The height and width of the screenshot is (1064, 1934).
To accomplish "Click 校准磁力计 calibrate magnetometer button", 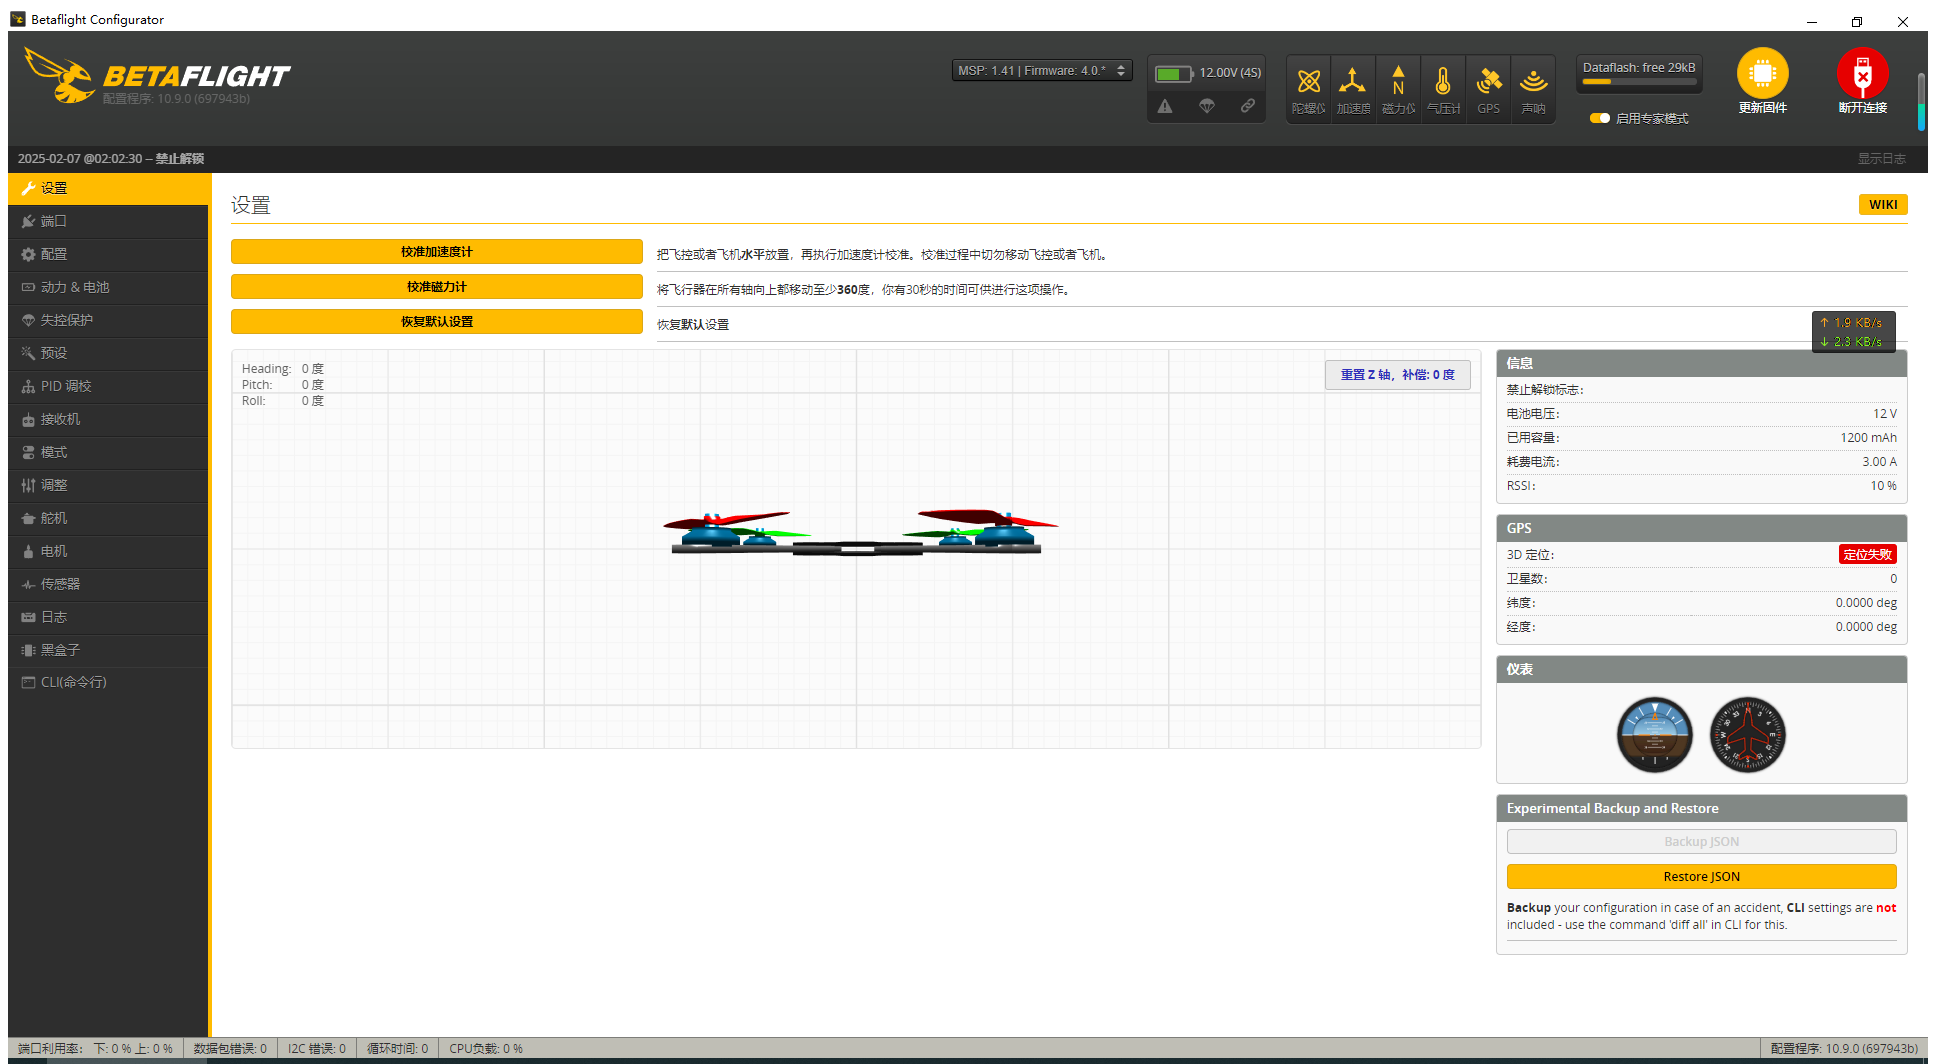I will (x=437, y=287).
